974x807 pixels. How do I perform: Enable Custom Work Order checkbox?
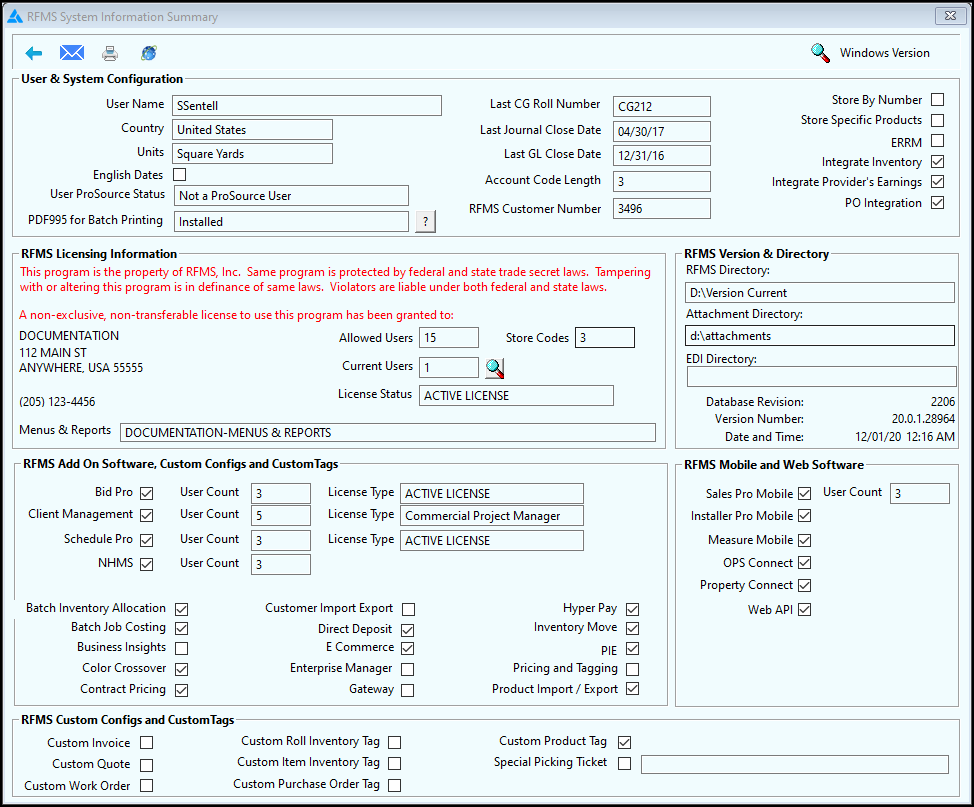point(147,785)
